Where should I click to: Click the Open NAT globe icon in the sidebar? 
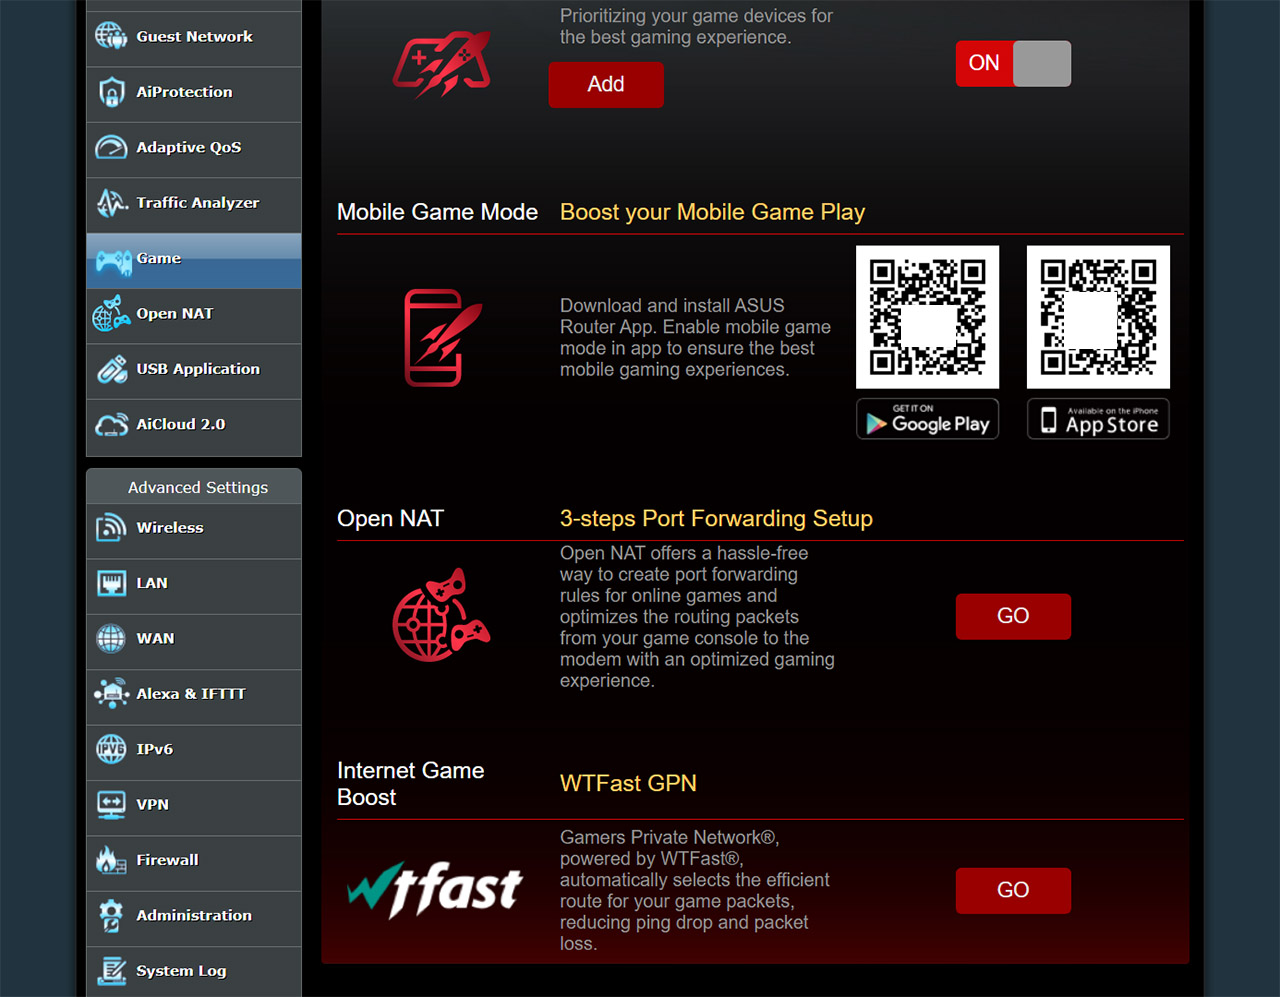pyautogui.click(x=111, y=314)
